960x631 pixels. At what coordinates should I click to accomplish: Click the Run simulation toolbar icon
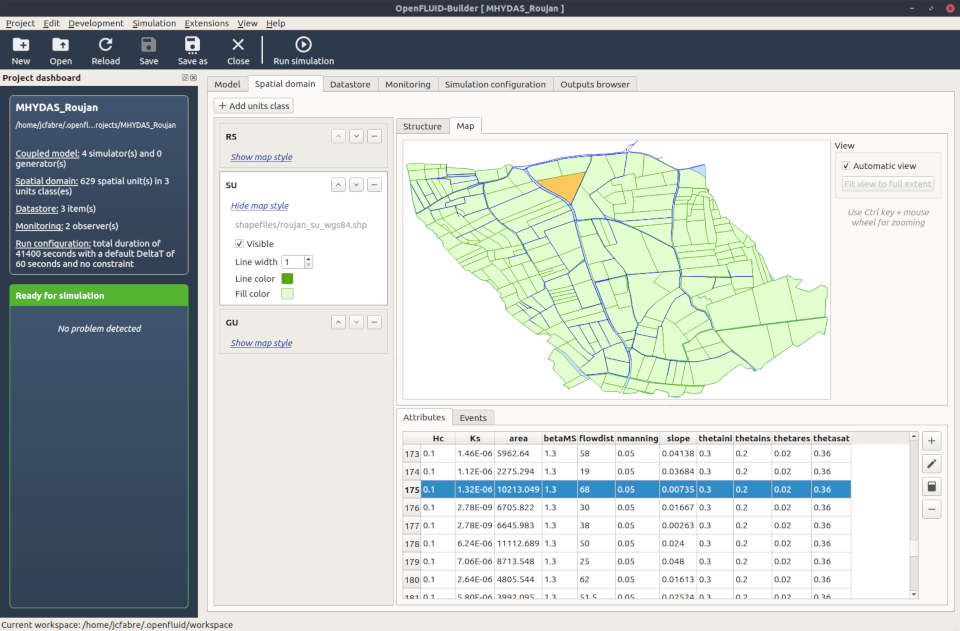click(x=303, y=45)
